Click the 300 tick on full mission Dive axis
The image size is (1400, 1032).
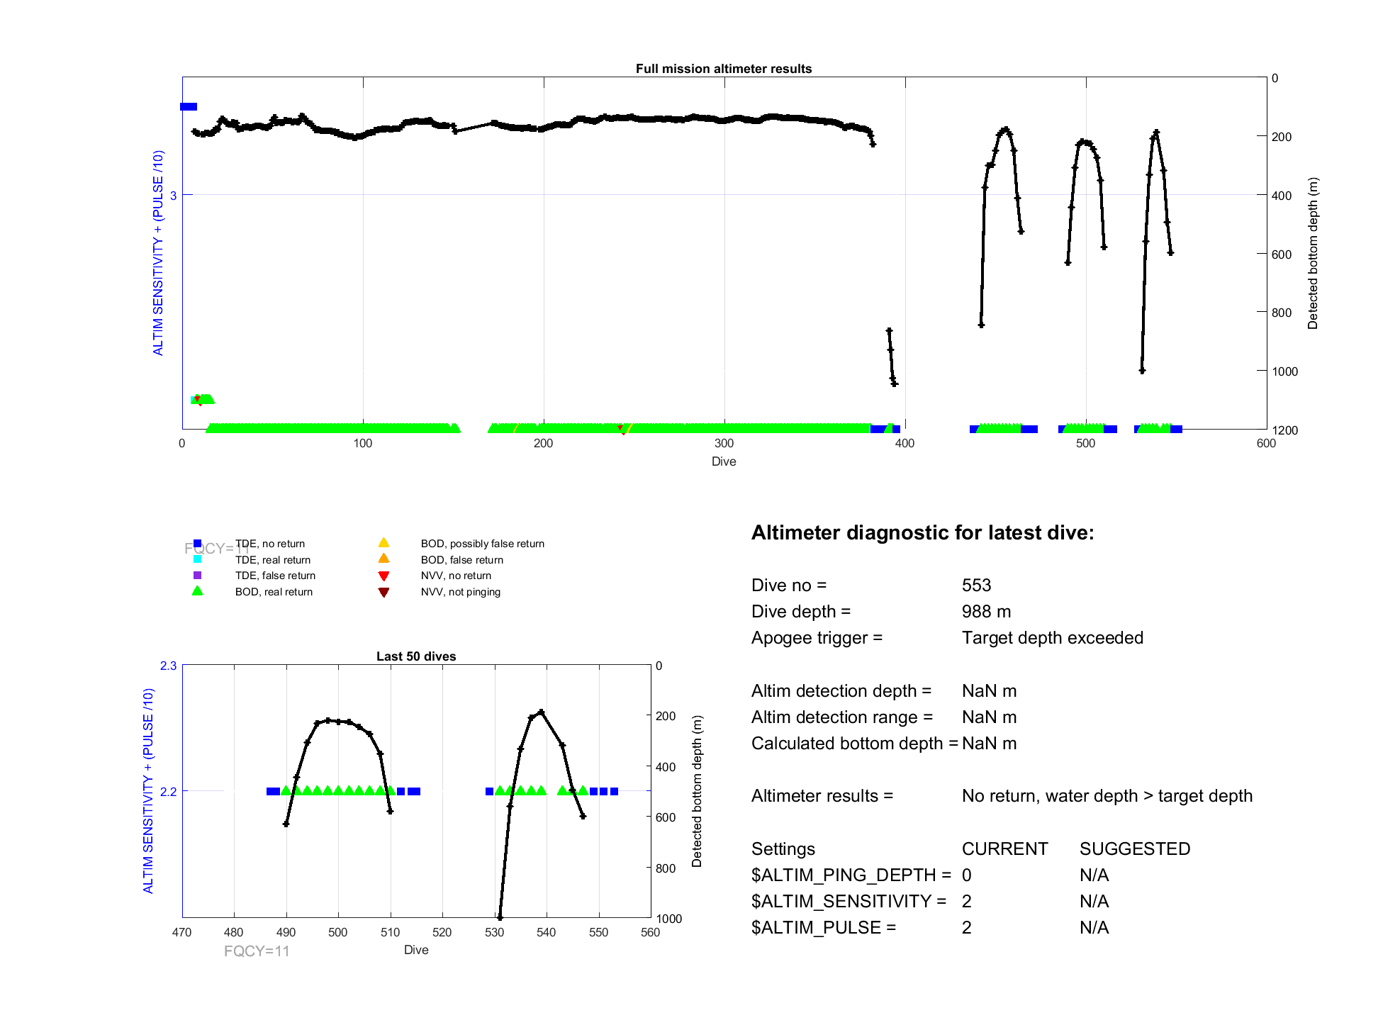tap(724, 443)
